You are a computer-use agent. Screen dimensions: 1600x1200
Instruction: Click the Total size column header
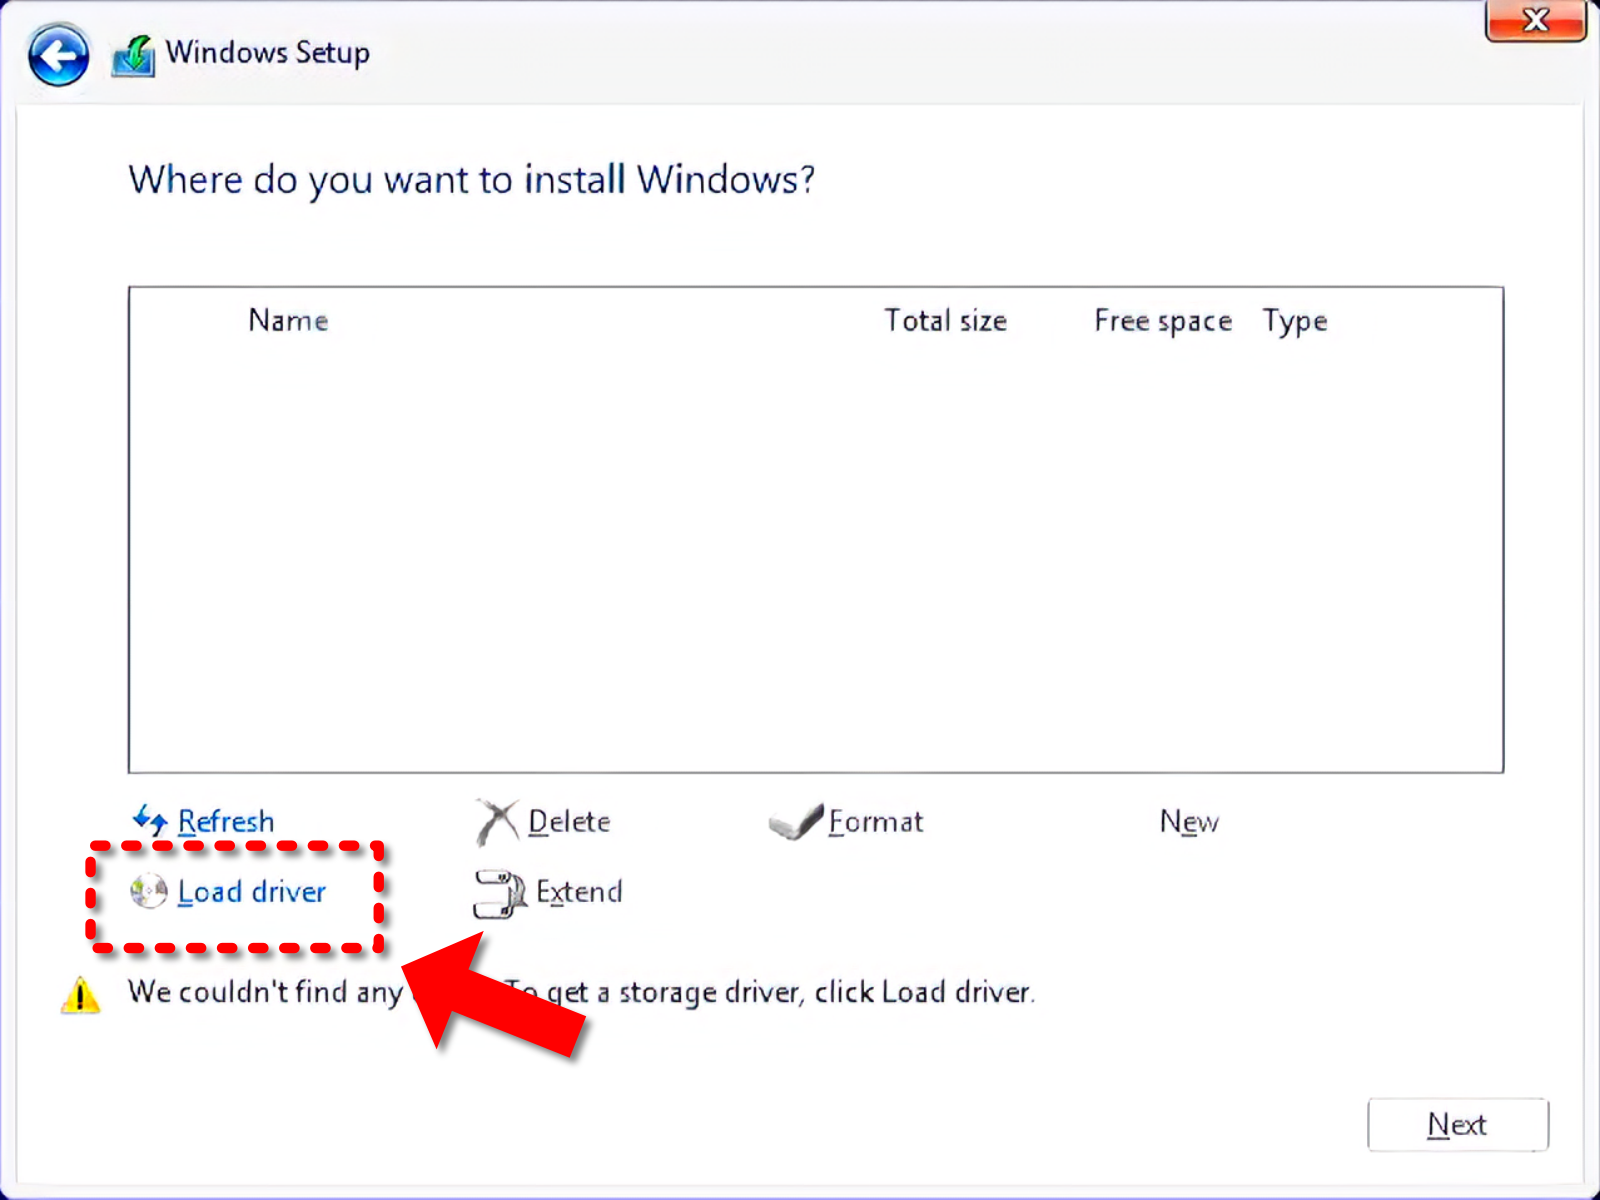[x=945, y=321]
